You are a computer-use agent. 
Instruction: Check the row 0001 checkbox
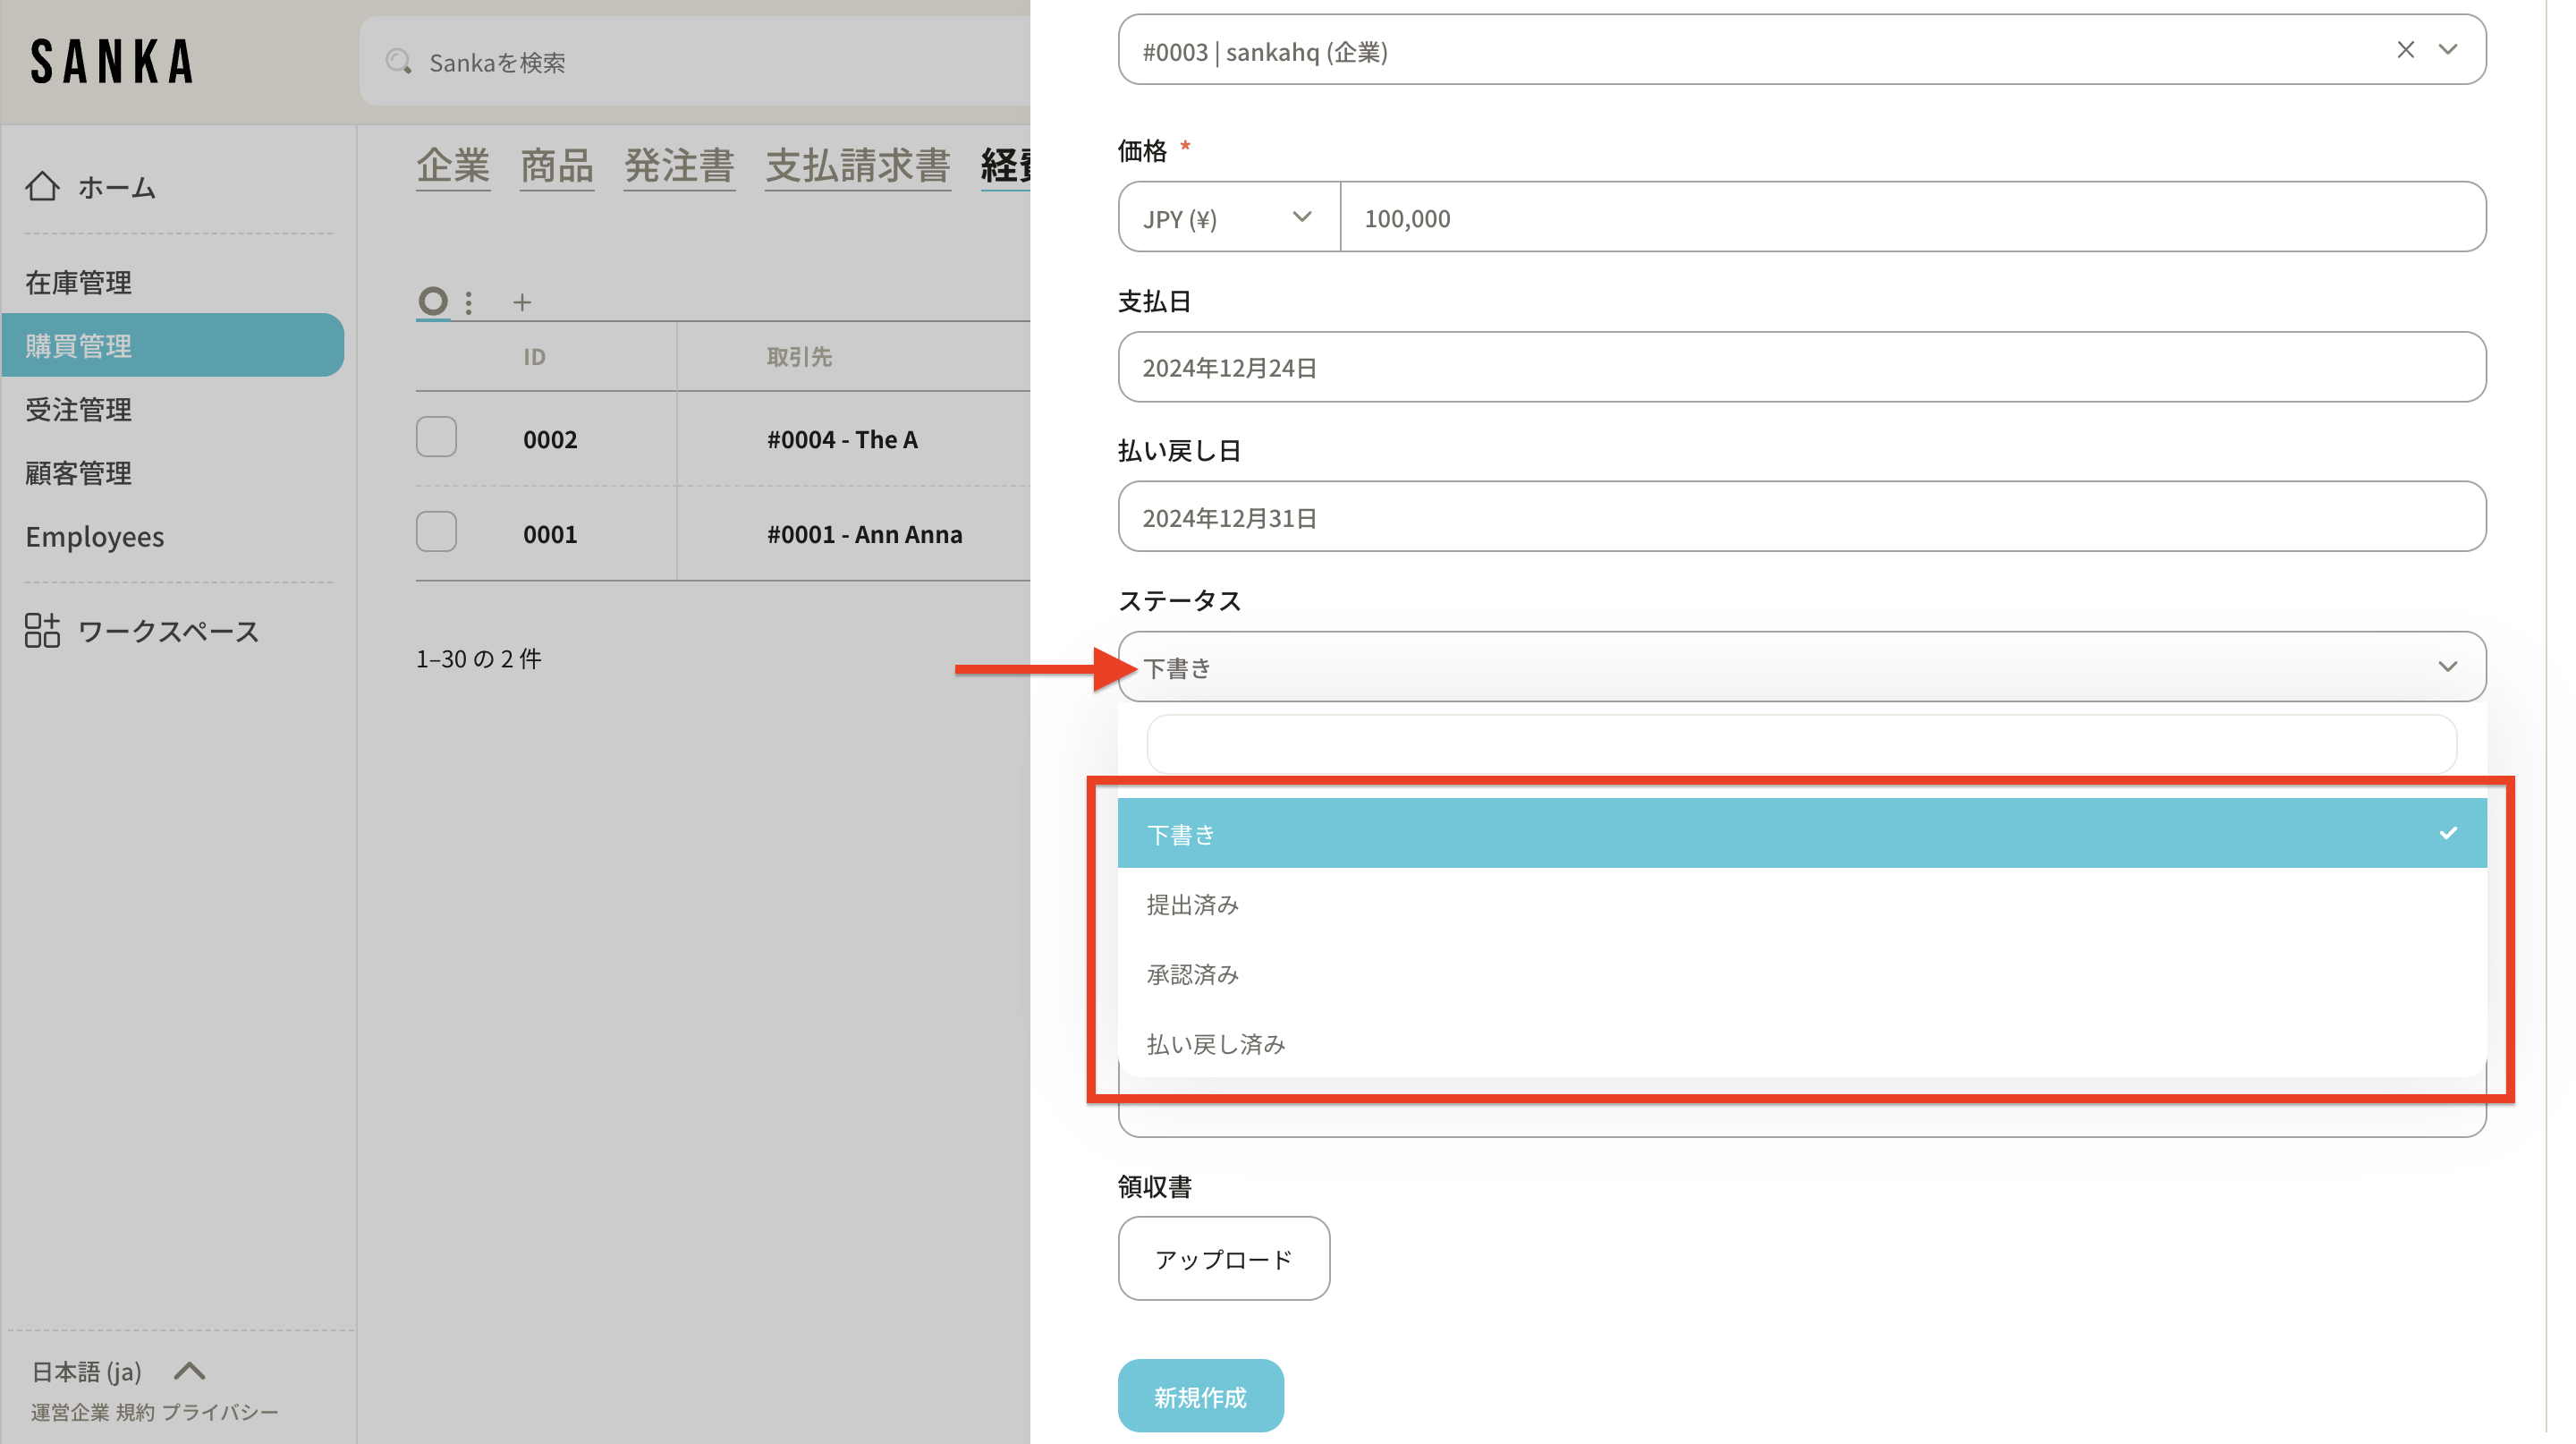coord(436,533)
